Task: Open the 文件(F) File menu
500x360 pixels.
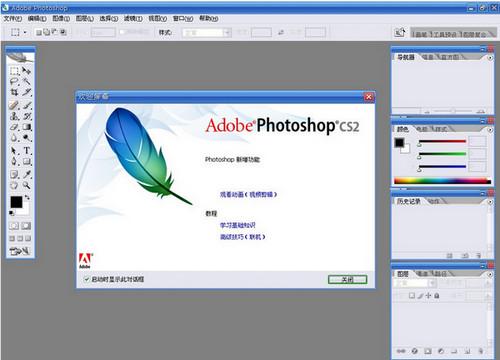Action: [x=13, y=19]
